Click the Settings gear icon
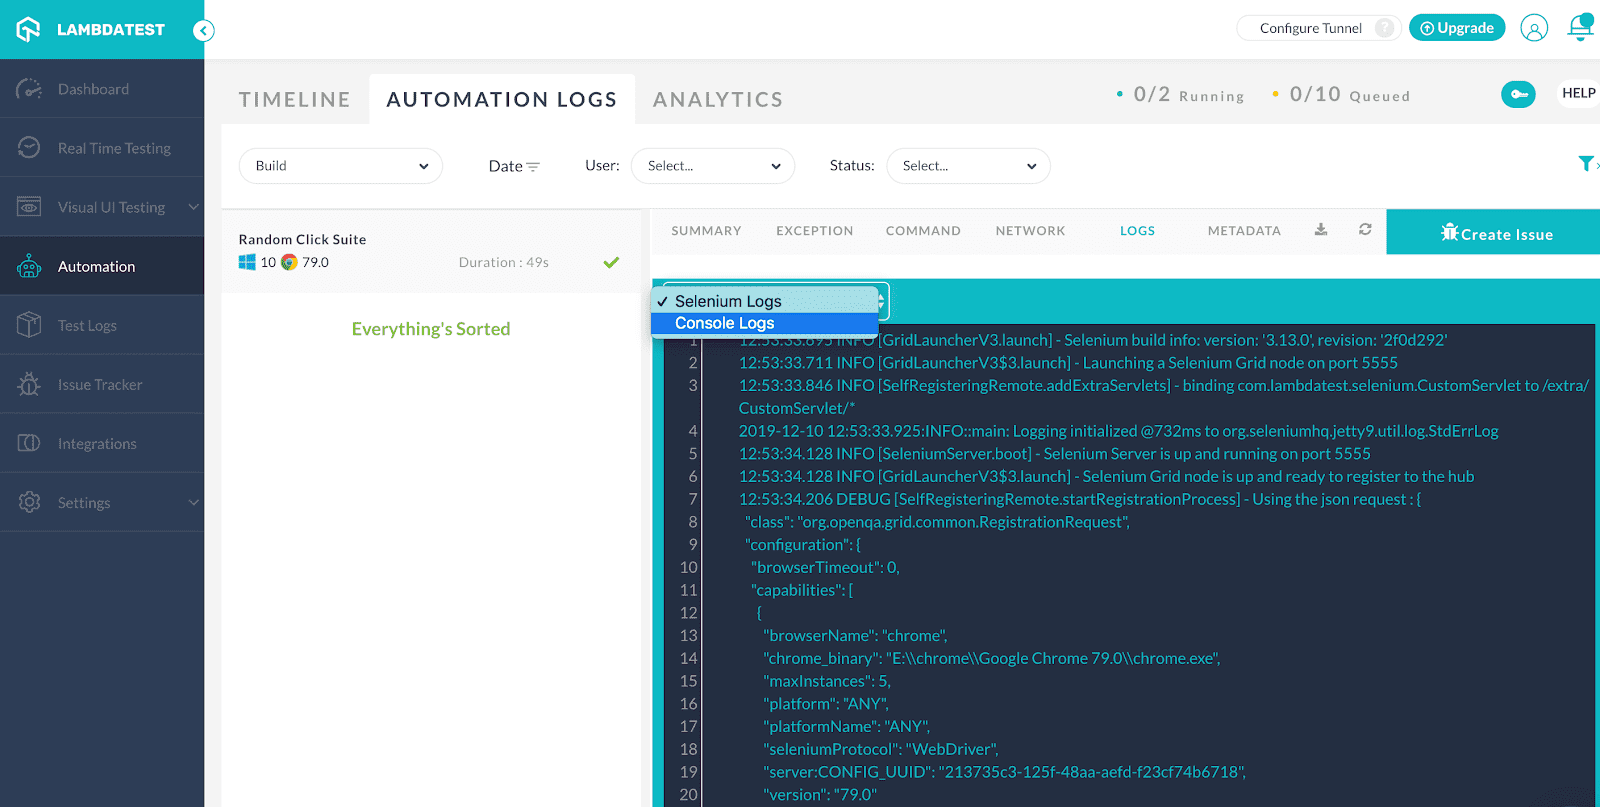This screenshot has height=807, width=1600. 29,502
